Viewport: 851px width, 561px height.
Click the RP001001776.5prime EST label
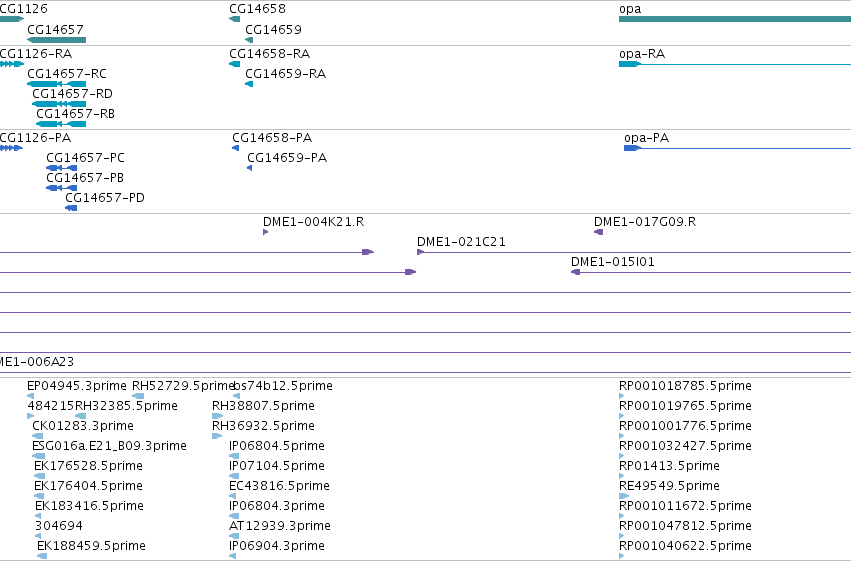tap(685, 426)
